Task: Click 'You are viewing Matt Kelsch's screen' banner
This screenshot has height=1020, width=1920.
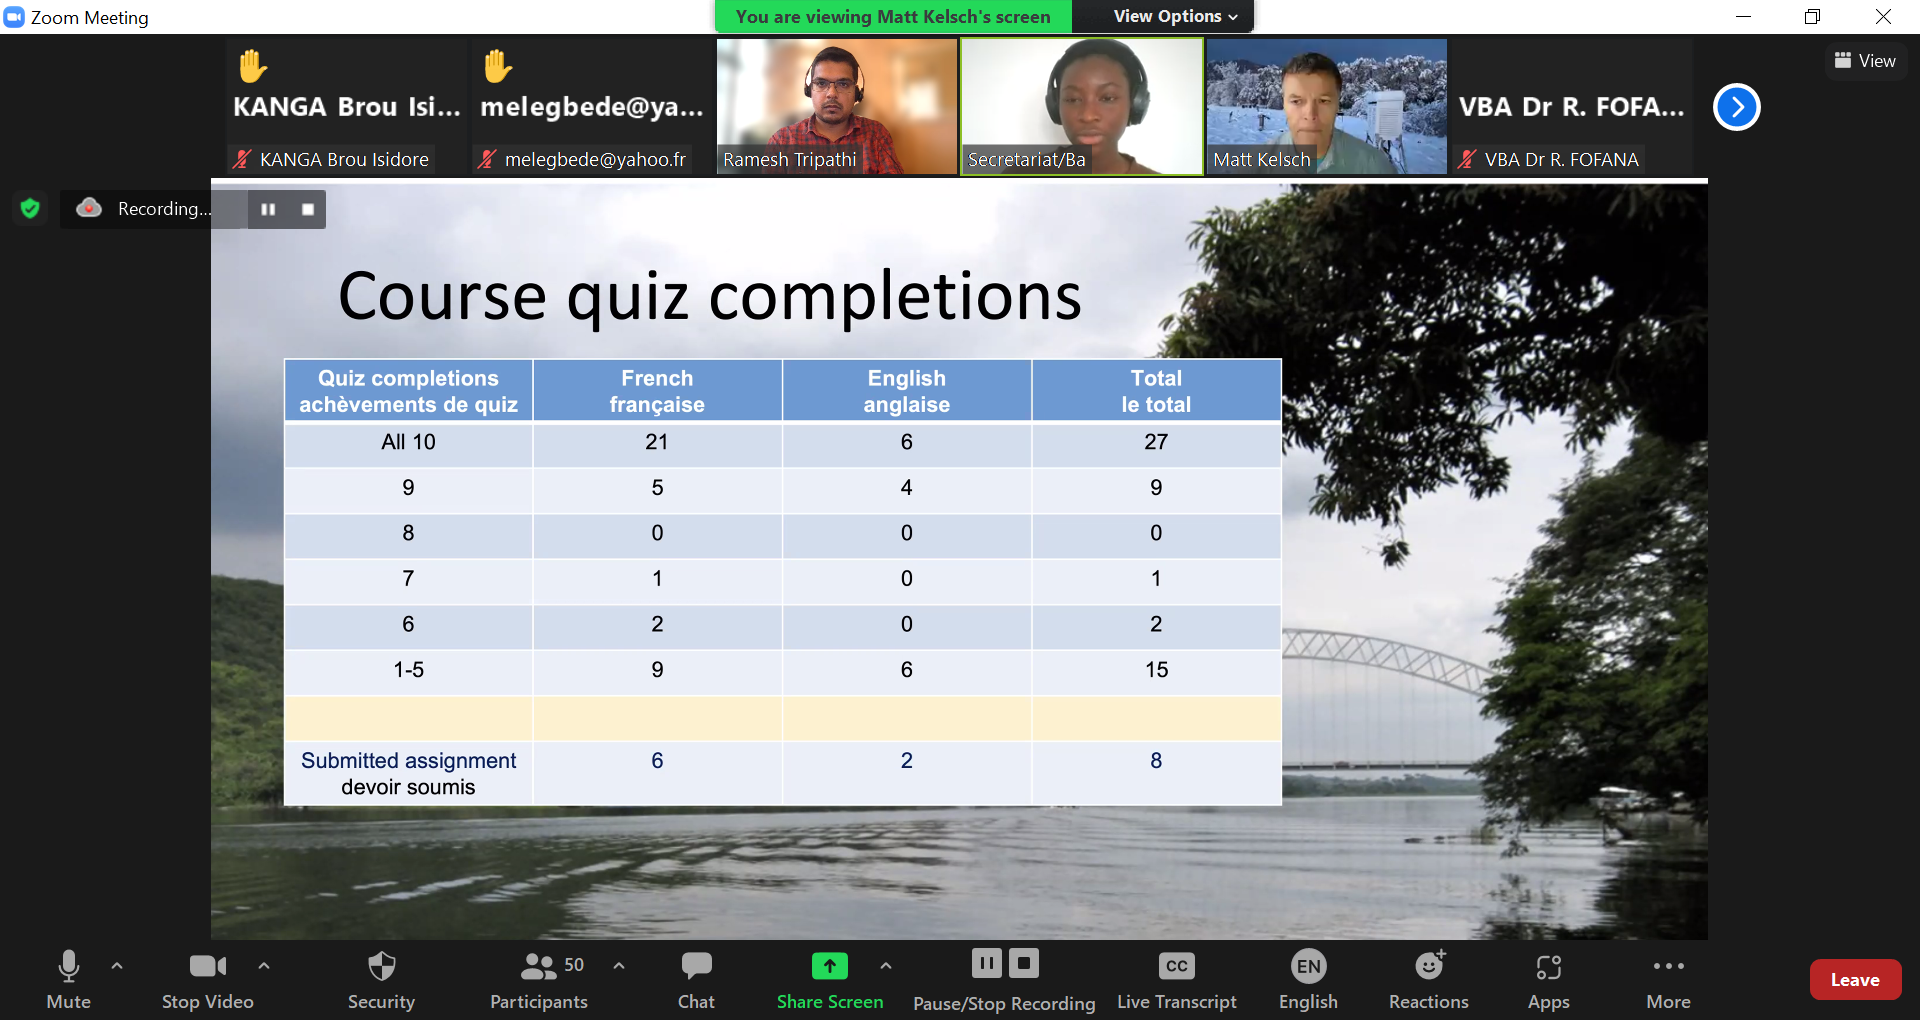Action: click(x=893, y=16)
